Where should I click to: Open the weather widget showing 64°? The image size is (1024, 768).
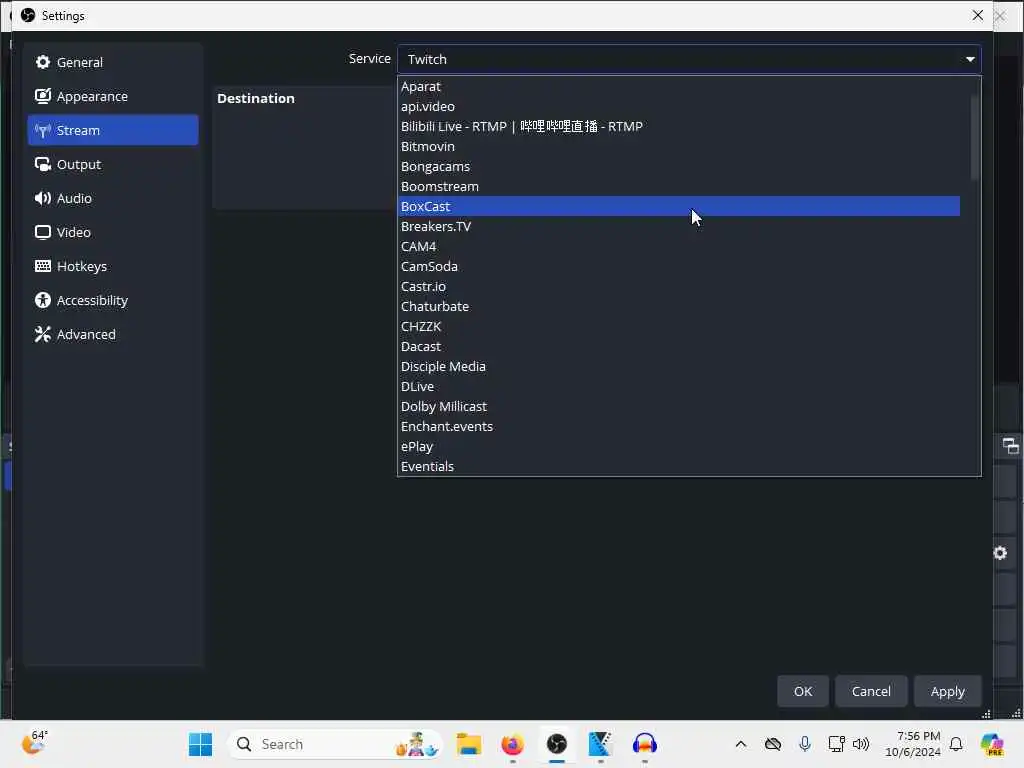point(35,743)
